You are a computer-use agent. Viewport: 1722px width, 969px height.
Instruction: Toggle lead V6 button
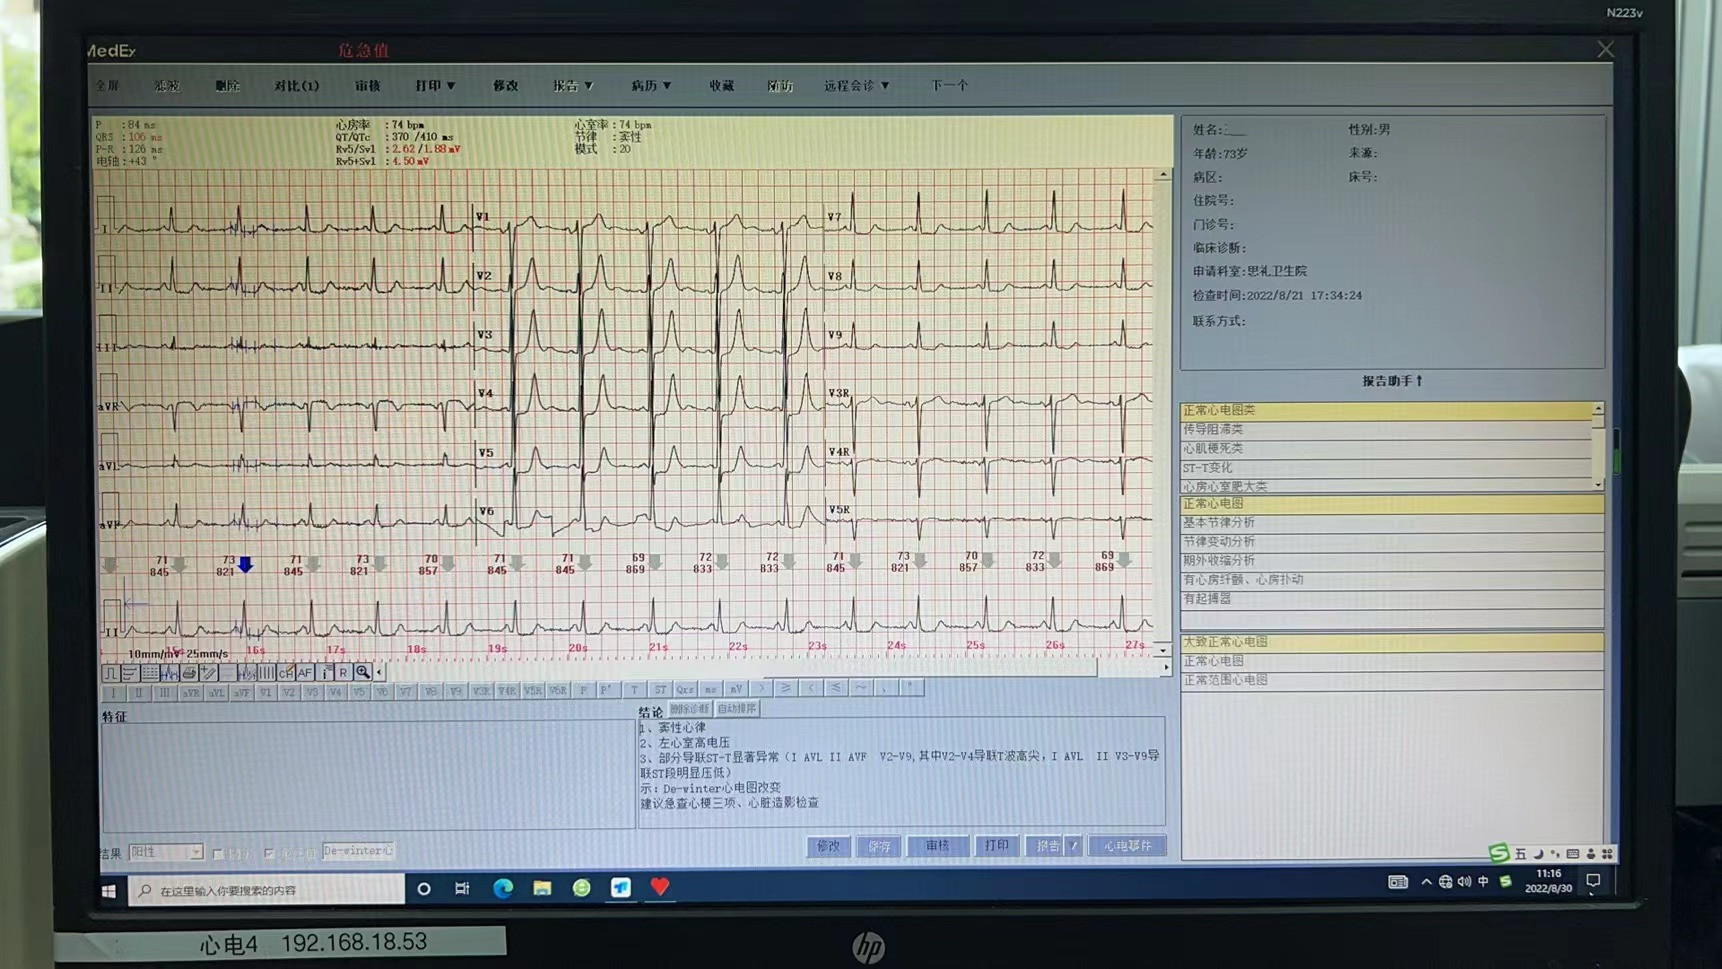point(382,691)
